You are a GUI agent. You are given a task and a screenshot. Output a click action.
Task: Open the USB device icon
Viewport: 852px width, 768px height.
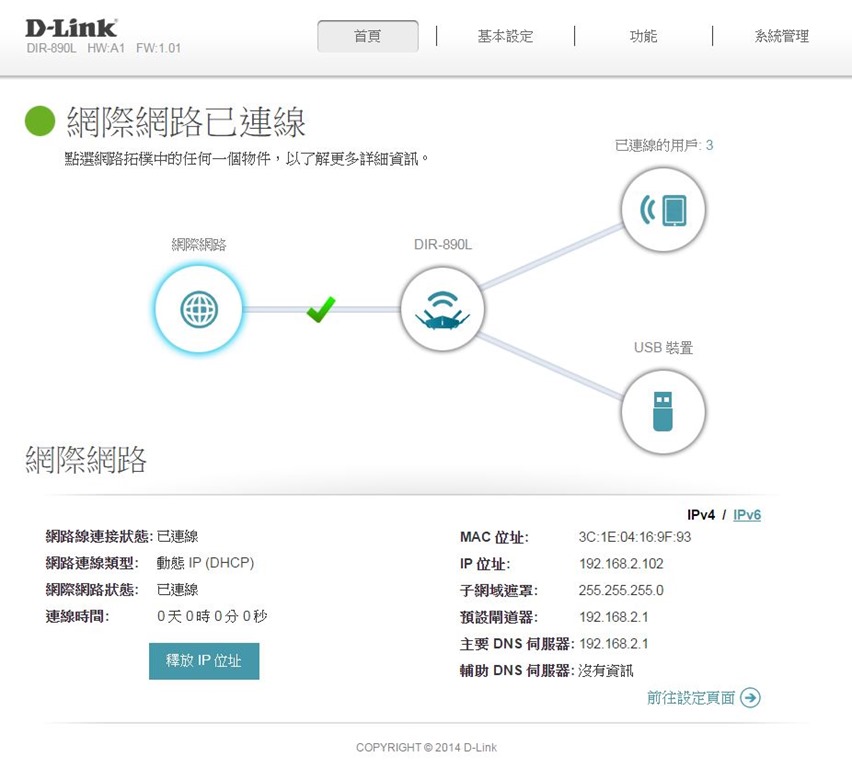[x=663, y=412]
